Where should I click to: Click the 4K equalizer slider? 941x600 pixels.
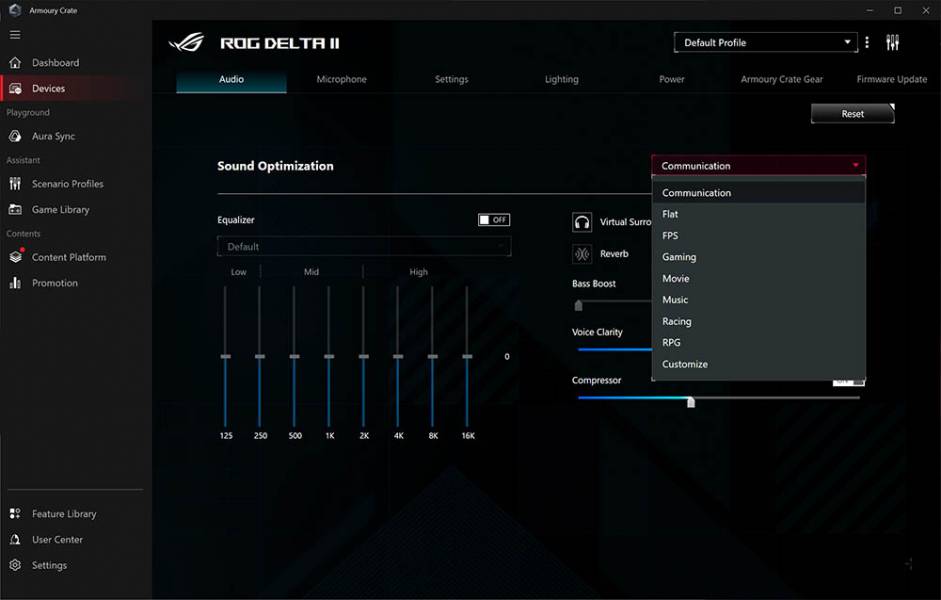click(398, 356)
